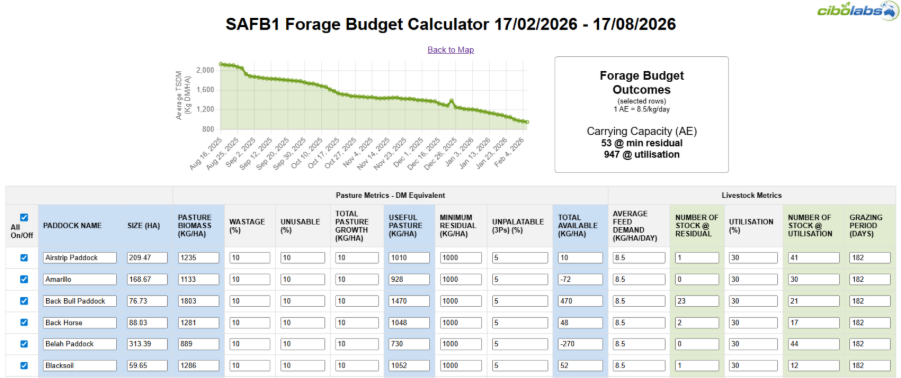Click Blacksoil total available 52
Image resolution: width=901 pixels, height=378 pixels.
pos(579,365)
